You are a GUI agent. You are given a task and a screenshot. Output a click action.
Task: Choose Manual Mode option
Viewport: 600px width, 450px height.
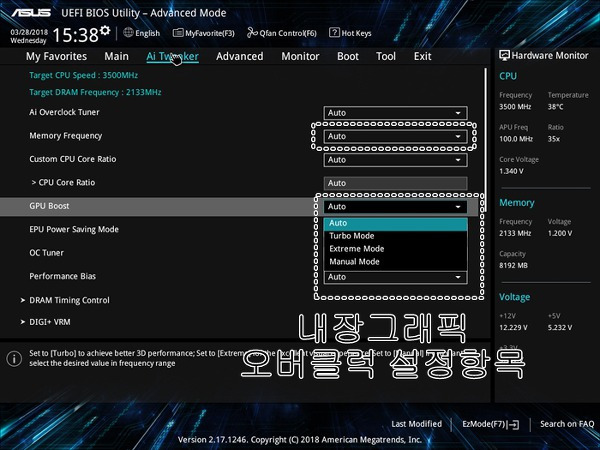pos(395,262)
